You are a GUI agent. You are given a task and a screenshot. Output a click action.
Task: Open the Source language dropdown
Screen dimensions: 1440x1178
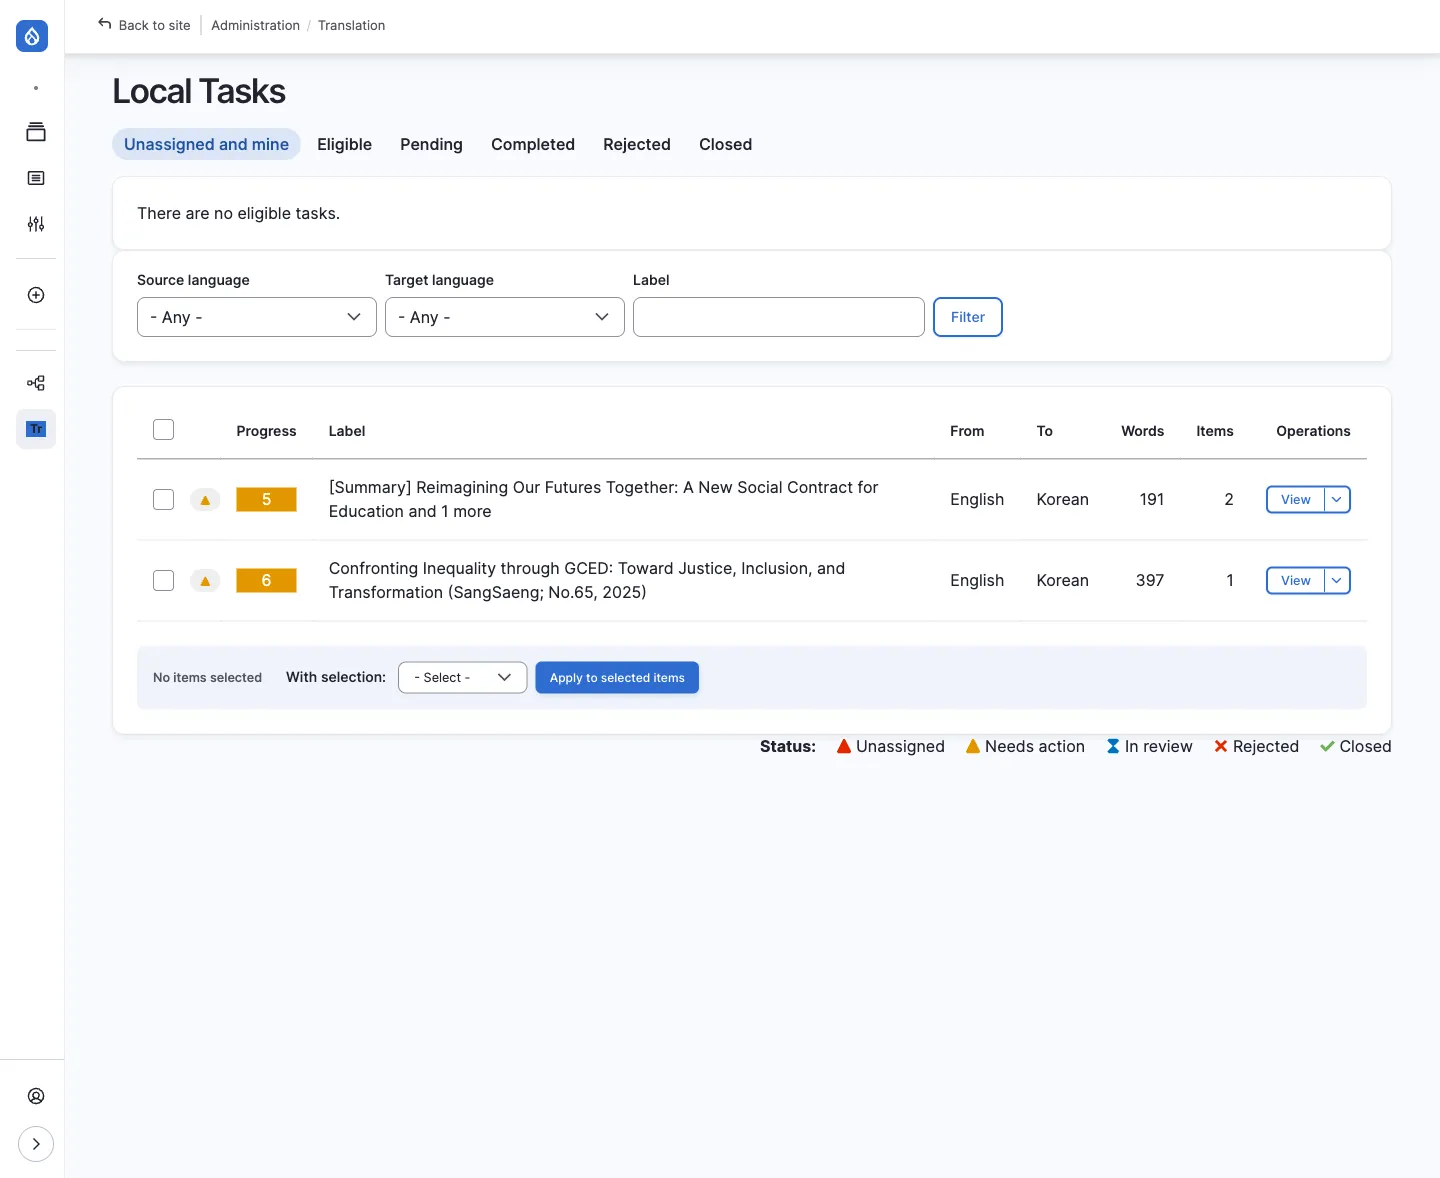coord(256,317)
